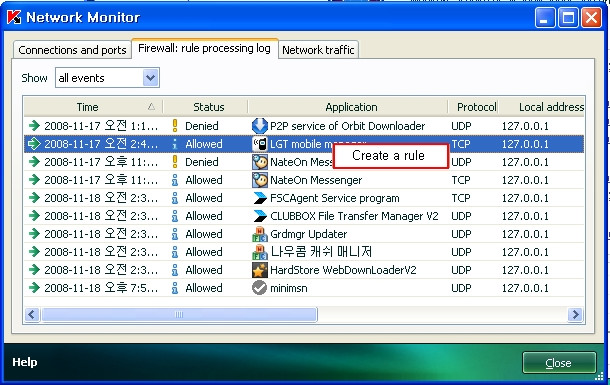Click the LGT mobile manager phone icon
The width and height of the screenshot is (610, 385).
[259, 144]
